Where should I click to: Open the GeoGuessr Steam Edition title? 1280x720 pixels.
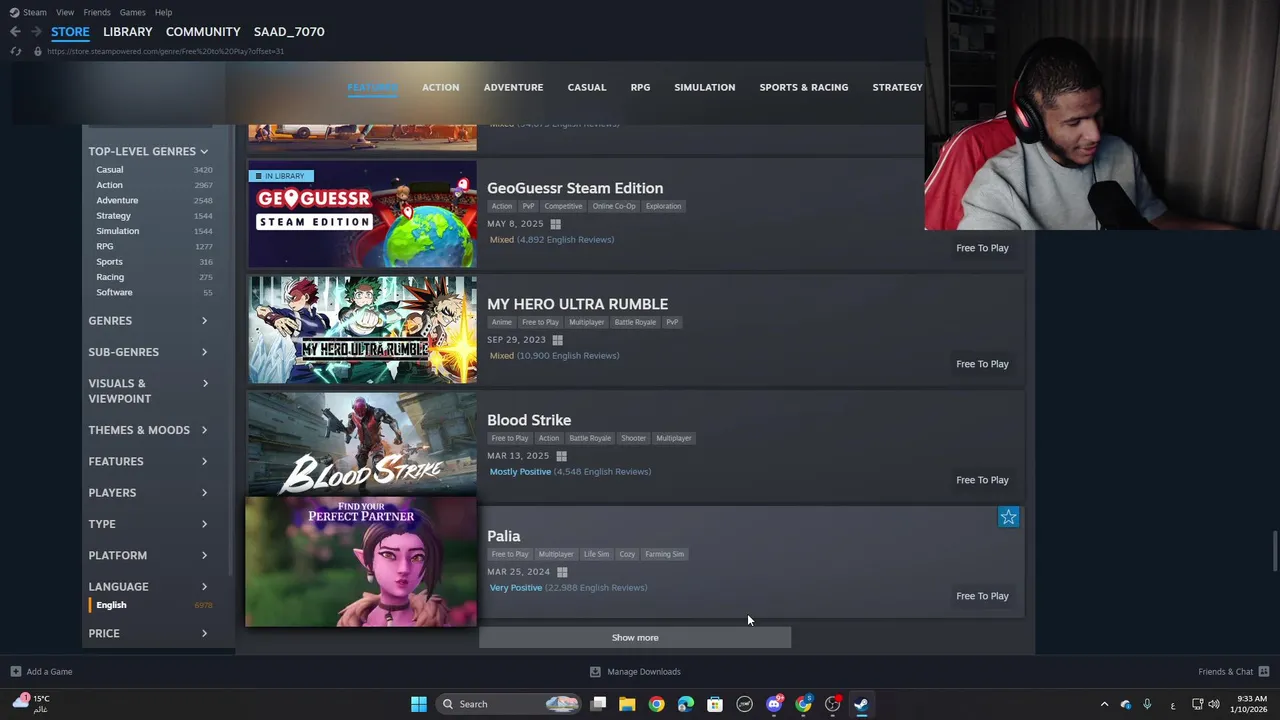(575, 188)
